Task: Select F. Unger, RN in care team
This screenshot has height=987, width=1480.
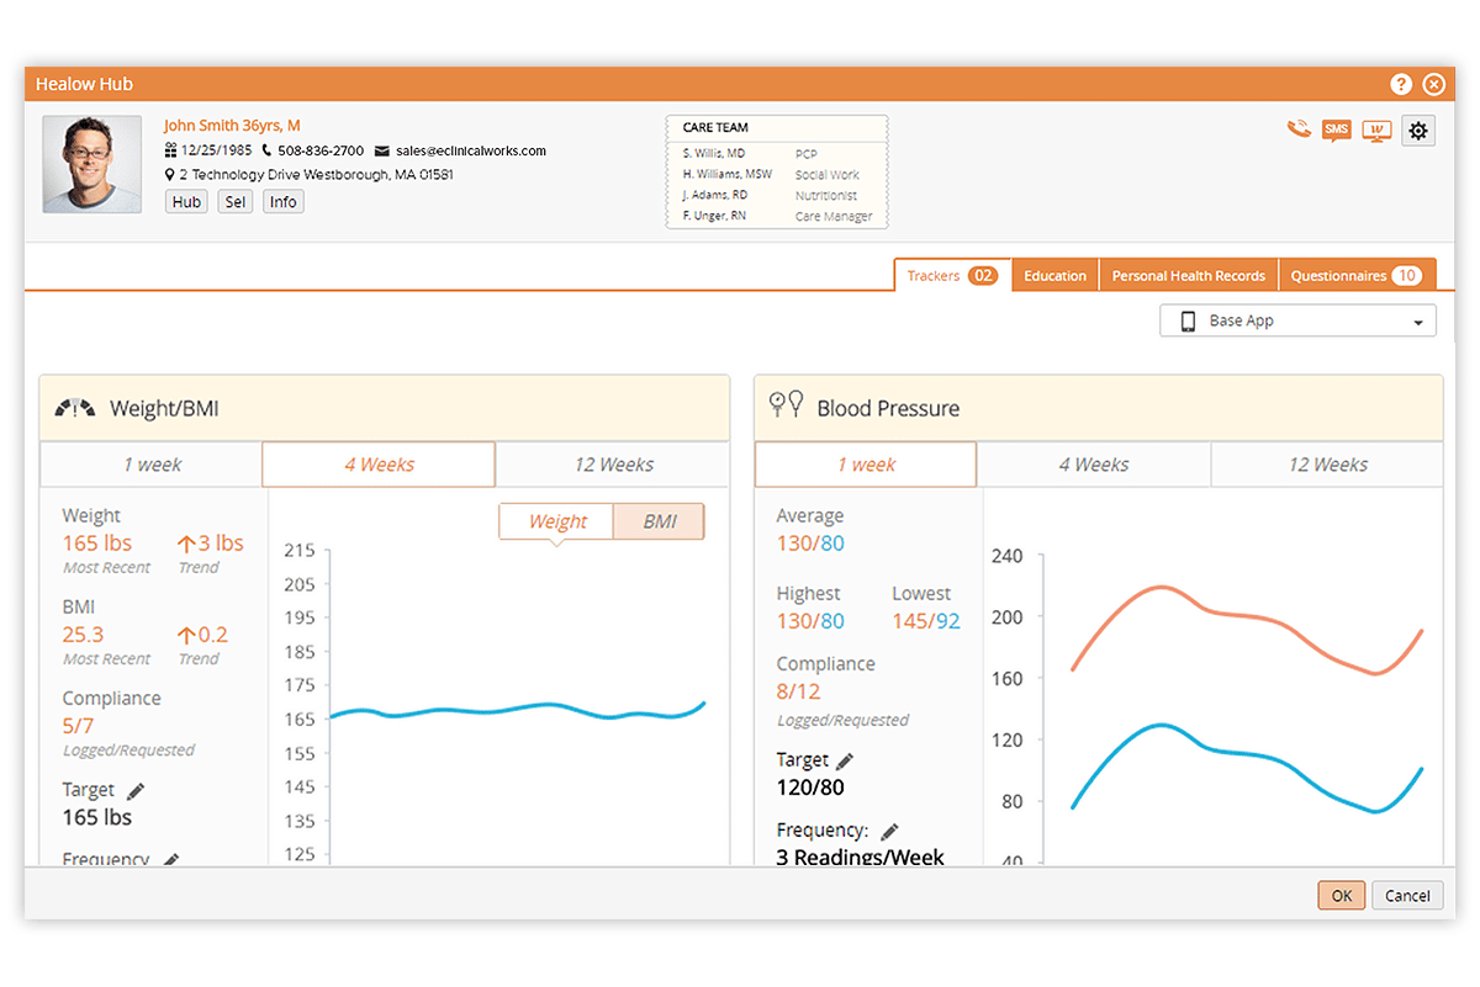Action: (714, 216)
